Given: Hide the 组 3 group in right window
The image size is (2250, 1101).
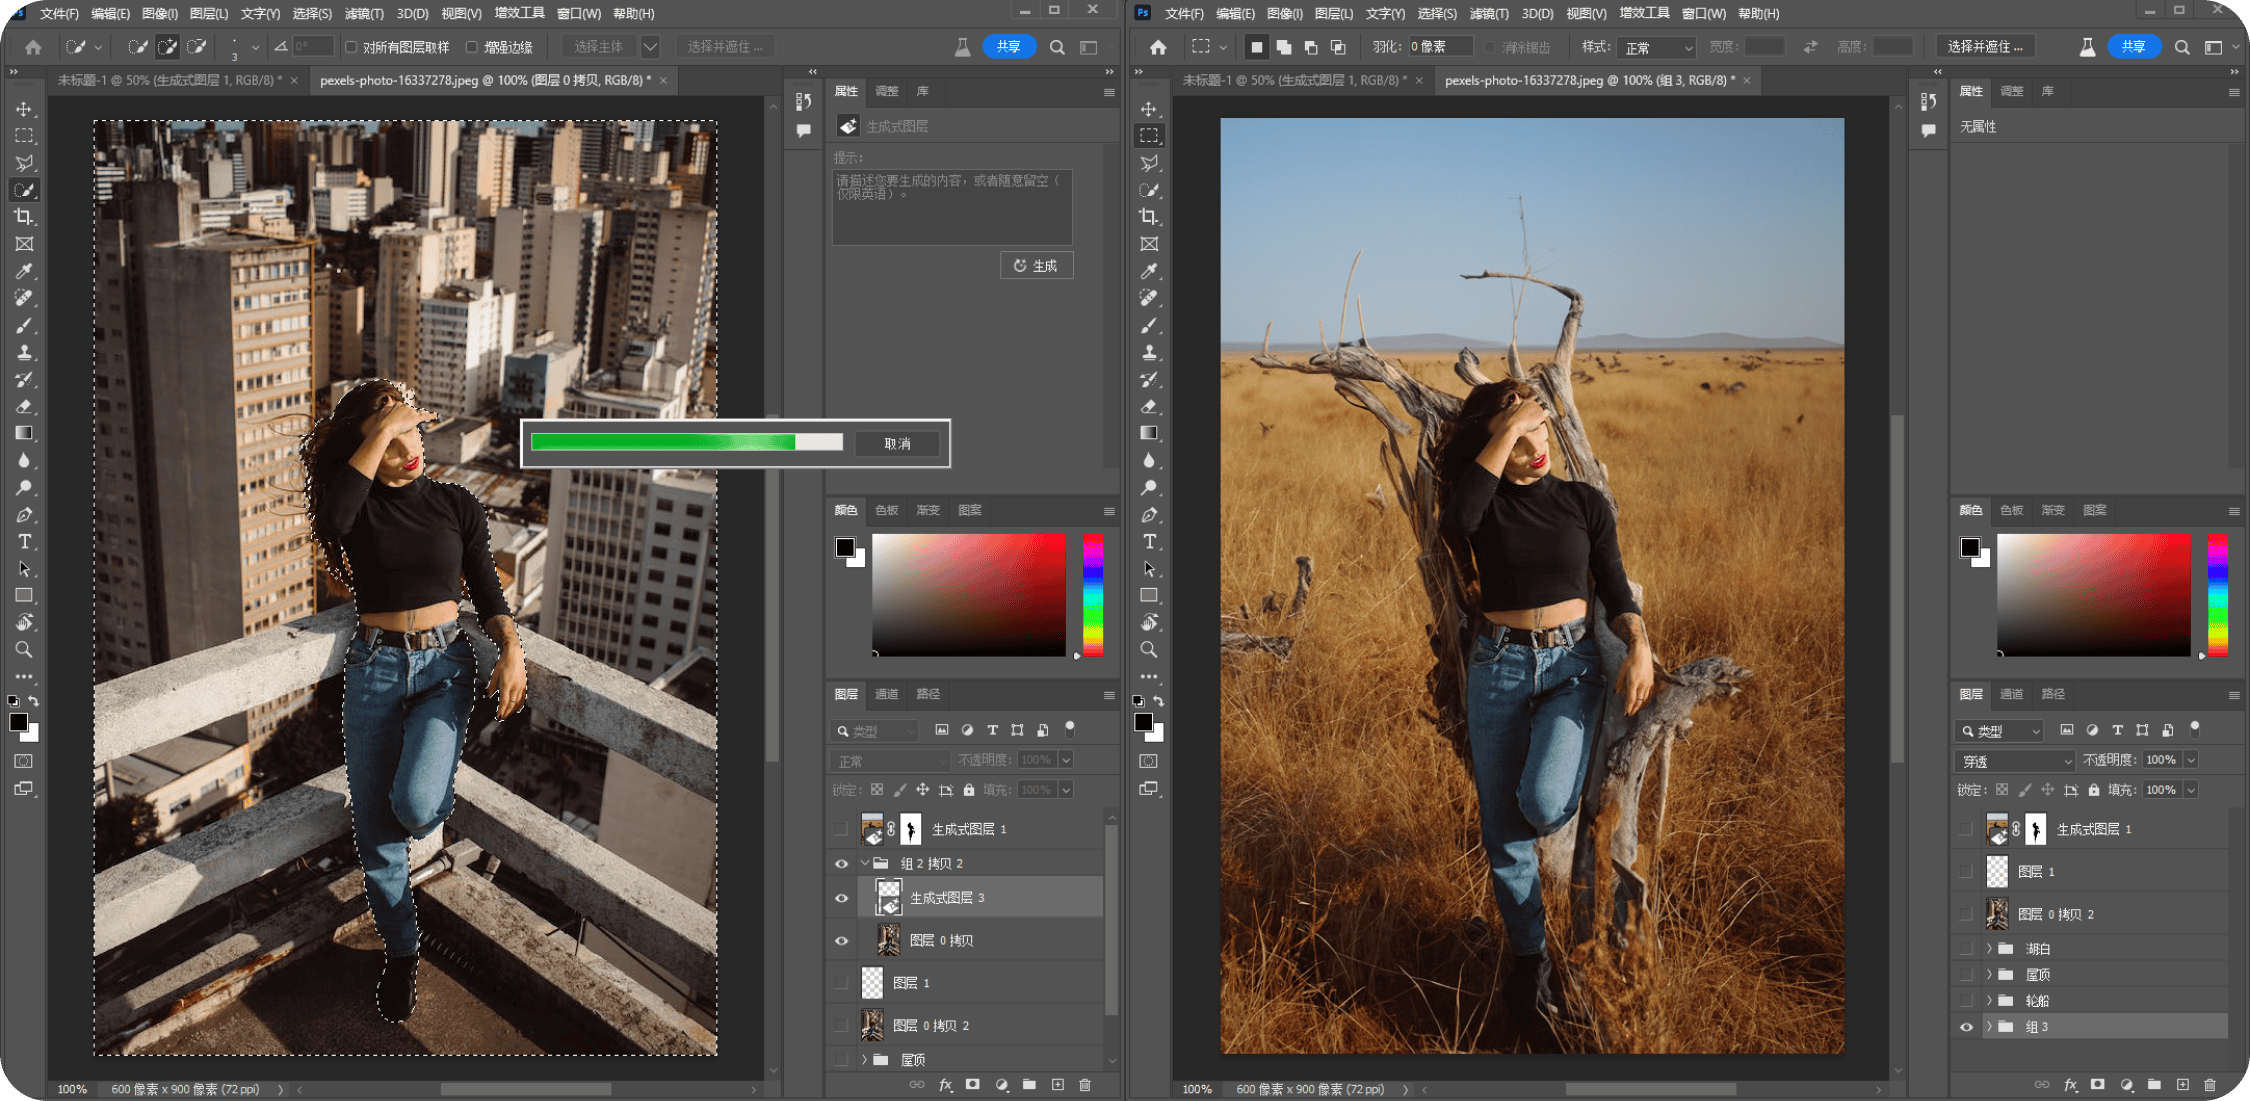Looking at the screenshot, I should (1966, 1027).
